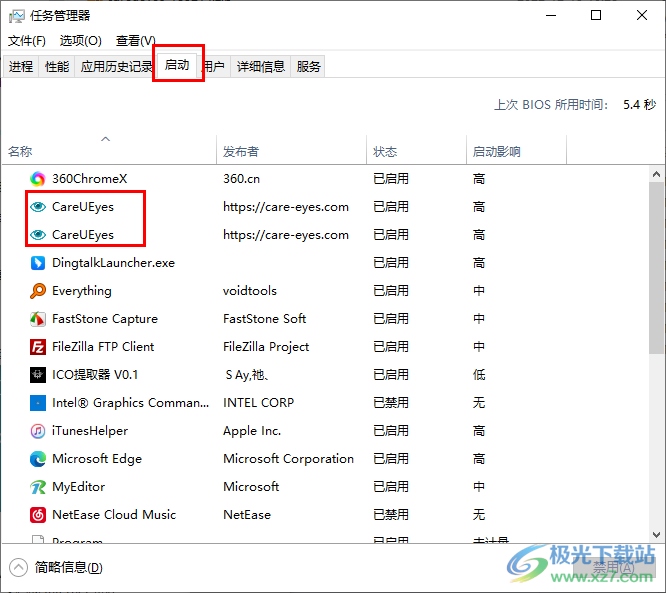Select the ICO提取器 V0.1 icon
Screen dimensions: 666x593
click(38, 375)
